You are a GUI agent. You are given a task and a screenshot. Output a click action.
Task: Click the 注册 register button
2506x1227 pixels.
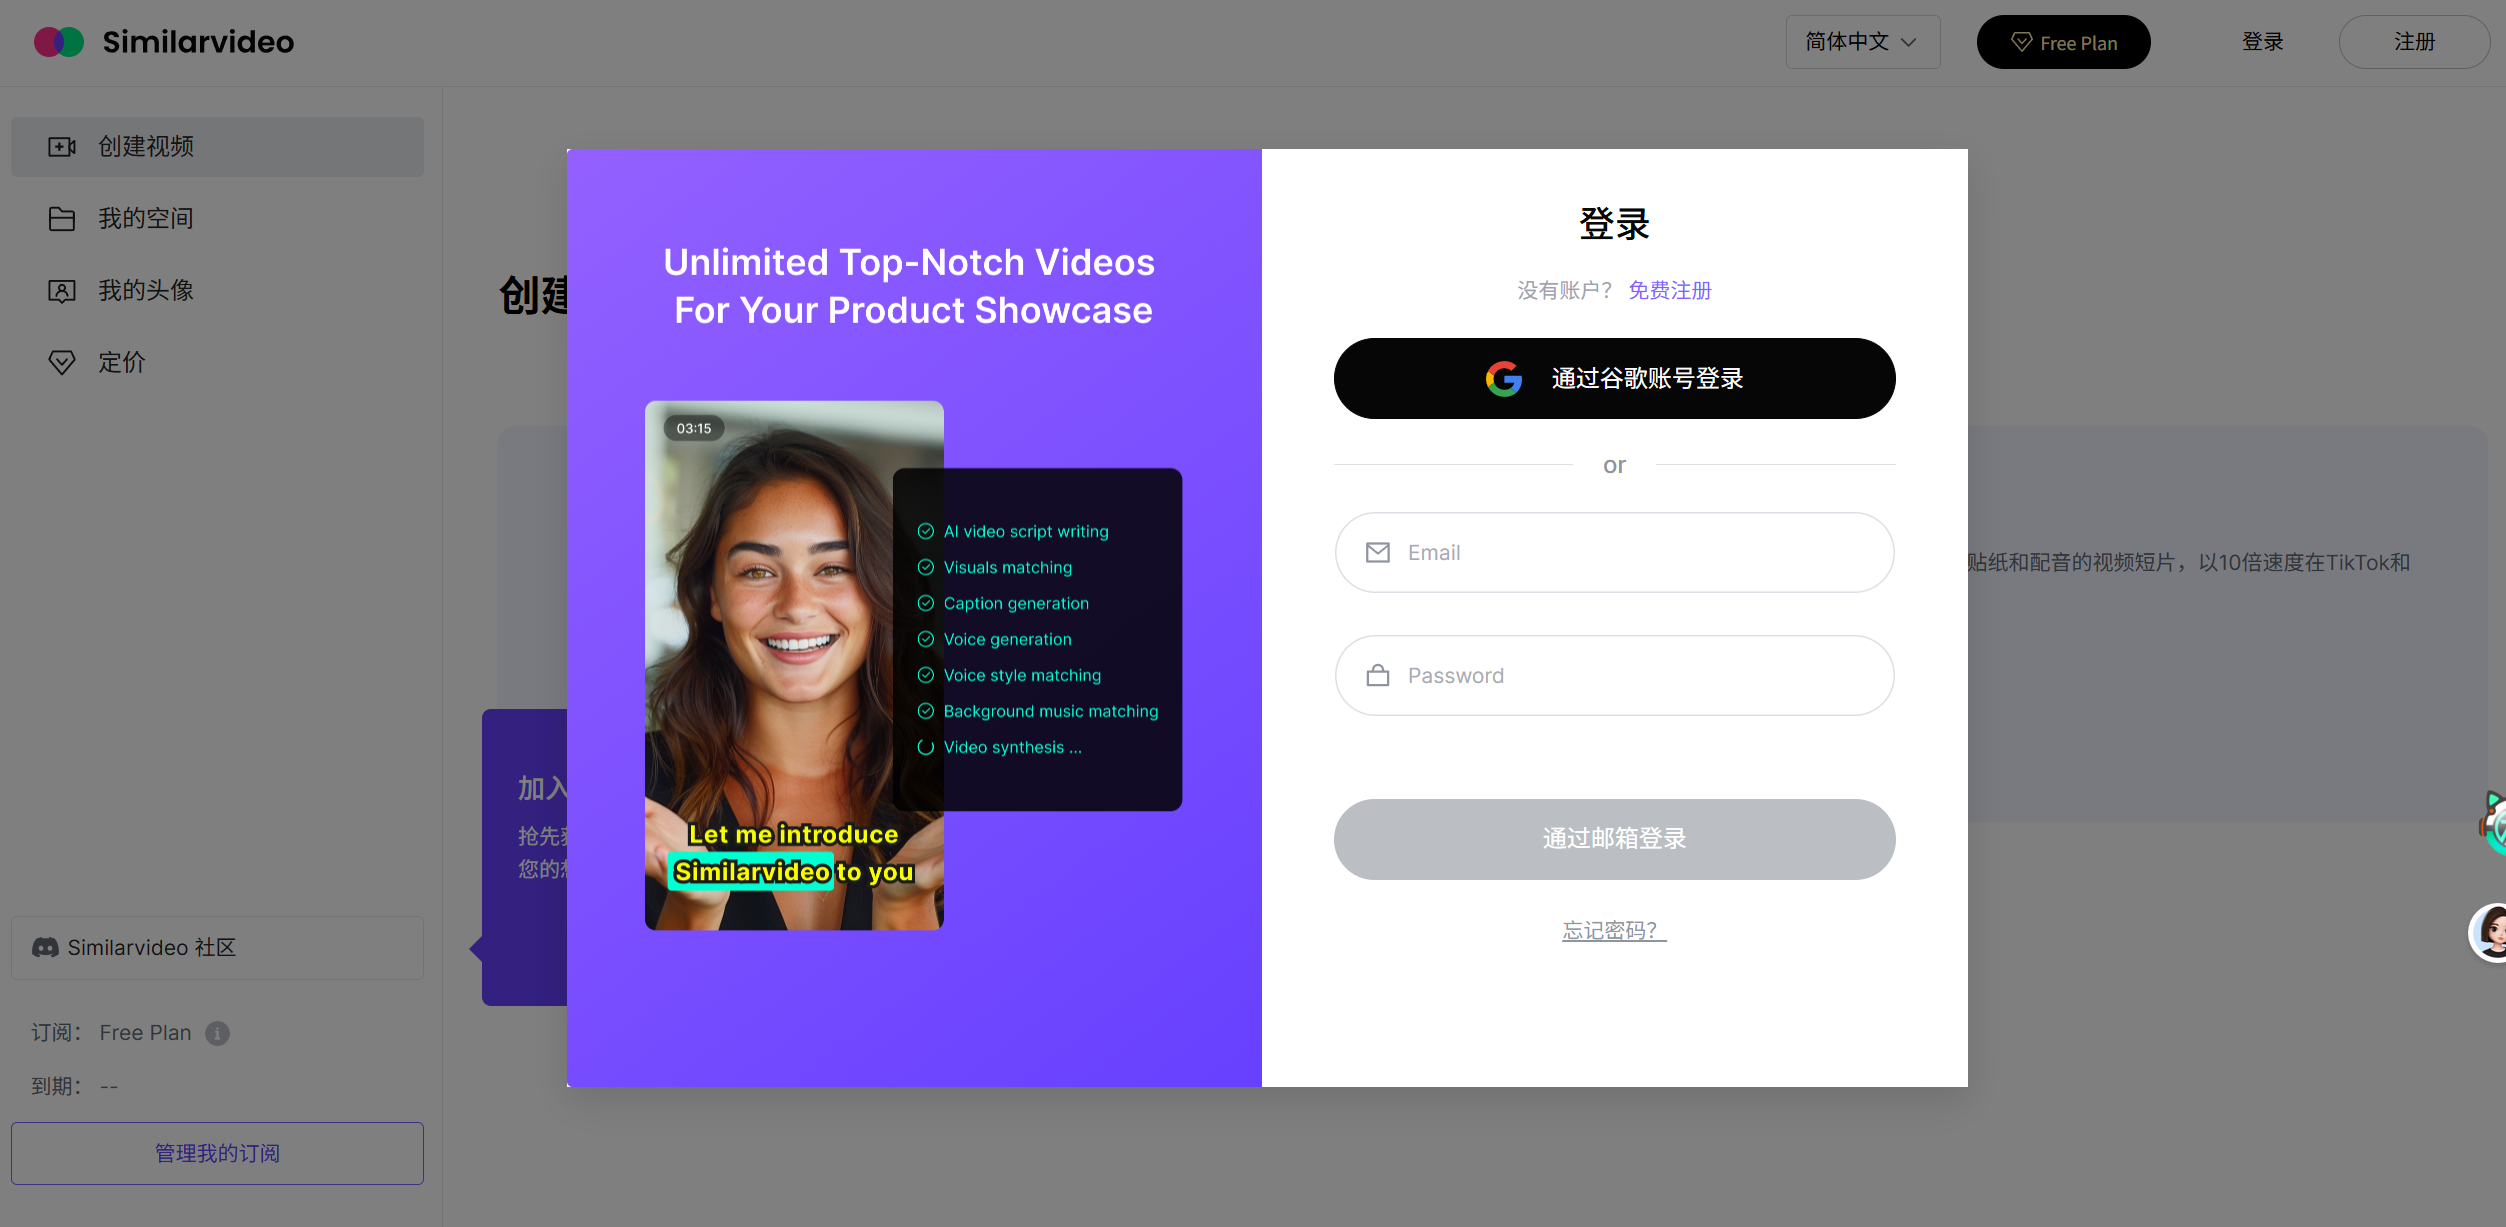pyautogui.click(x=2414, y=42)
